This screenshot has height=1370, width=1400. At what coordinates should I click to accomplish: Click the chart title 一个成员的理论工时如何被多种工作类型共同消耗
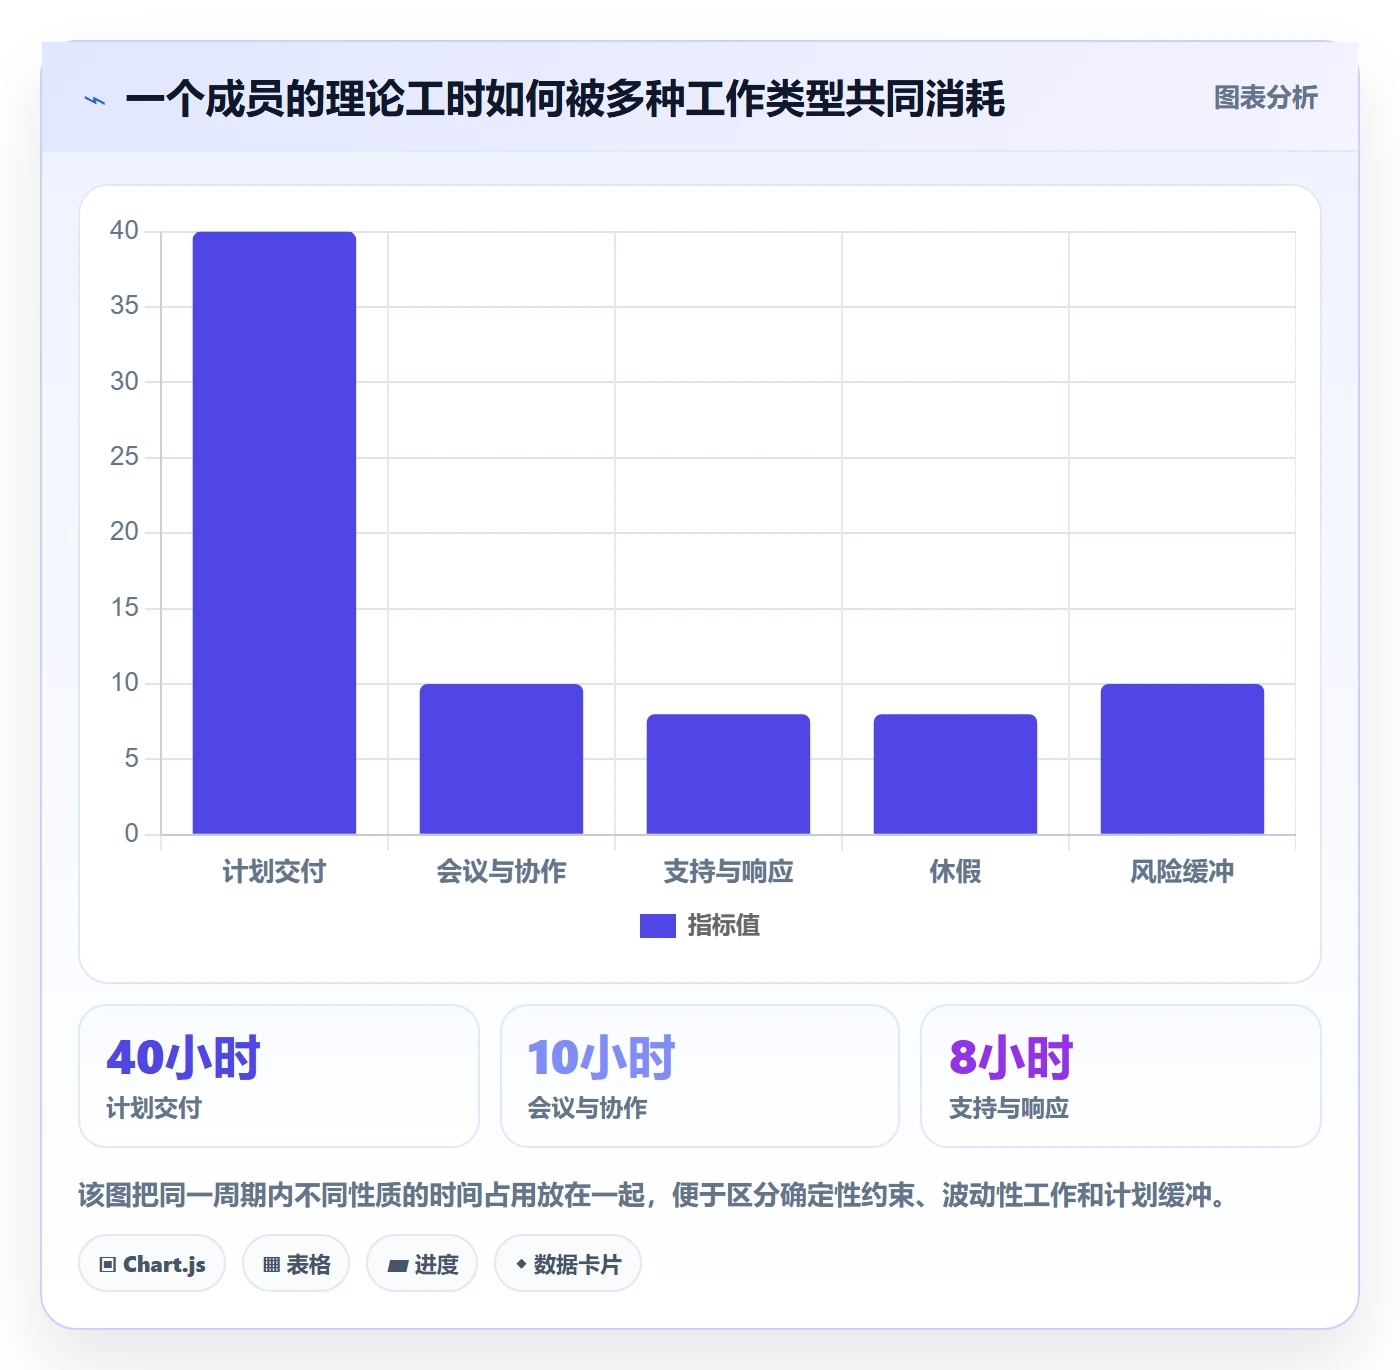click(x=565, y=99)
